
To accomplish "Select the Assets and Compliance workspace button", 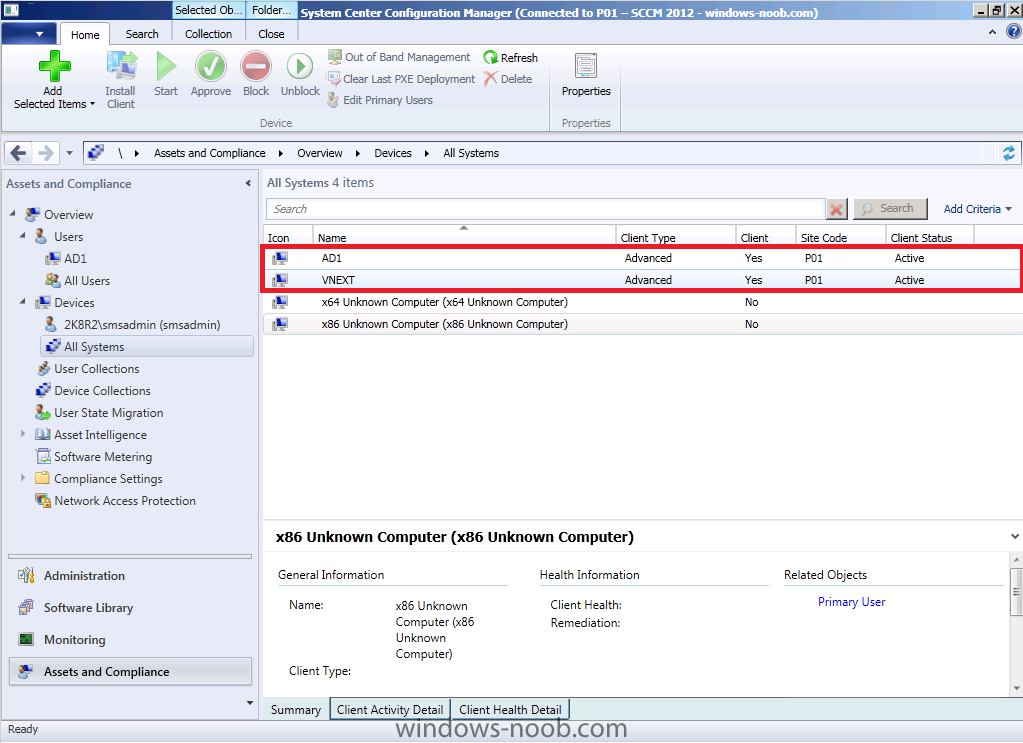I will [x=130, y=671].
